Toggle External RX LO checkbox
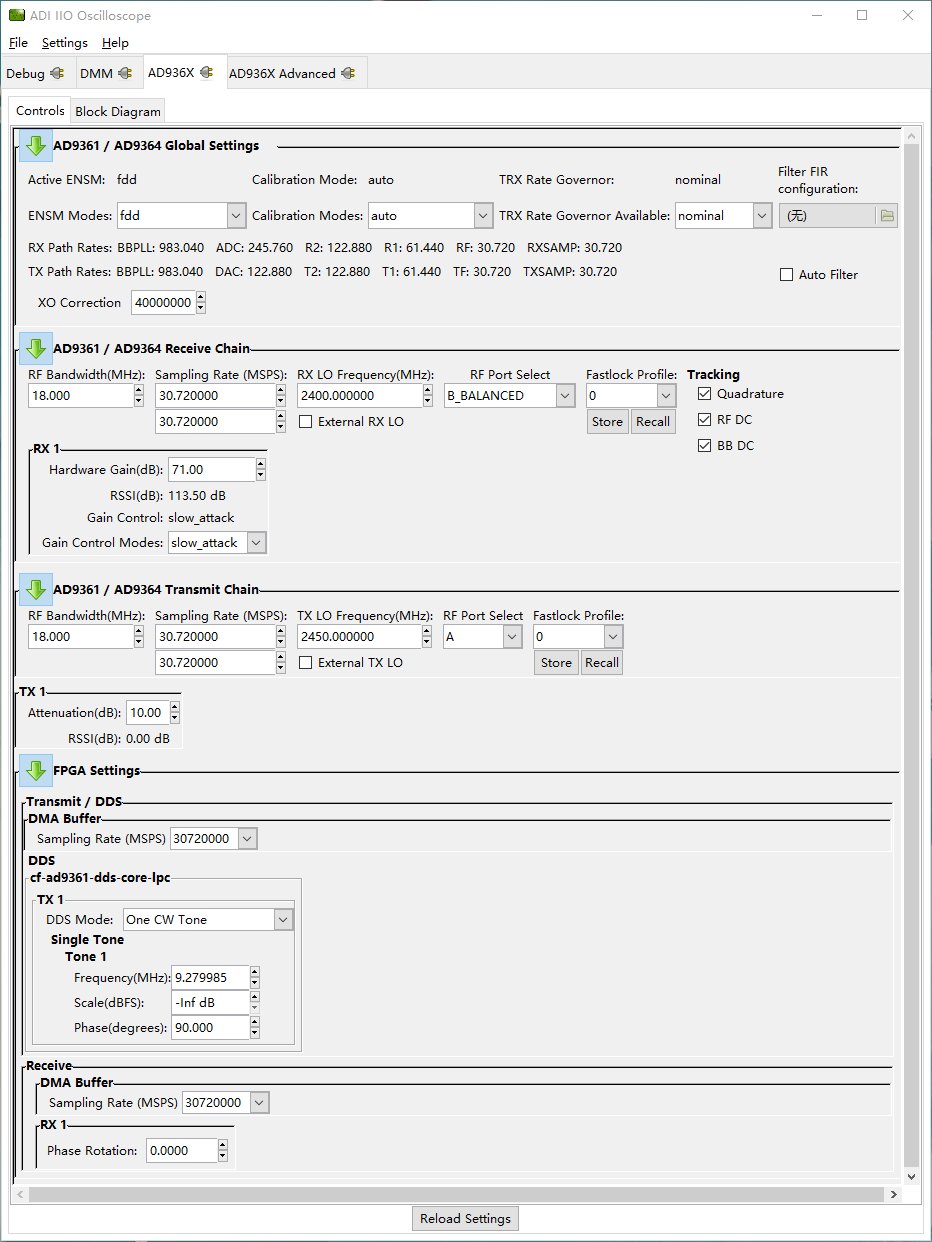Viewport: 932px width, 1242px height. [x=306, y=422]
